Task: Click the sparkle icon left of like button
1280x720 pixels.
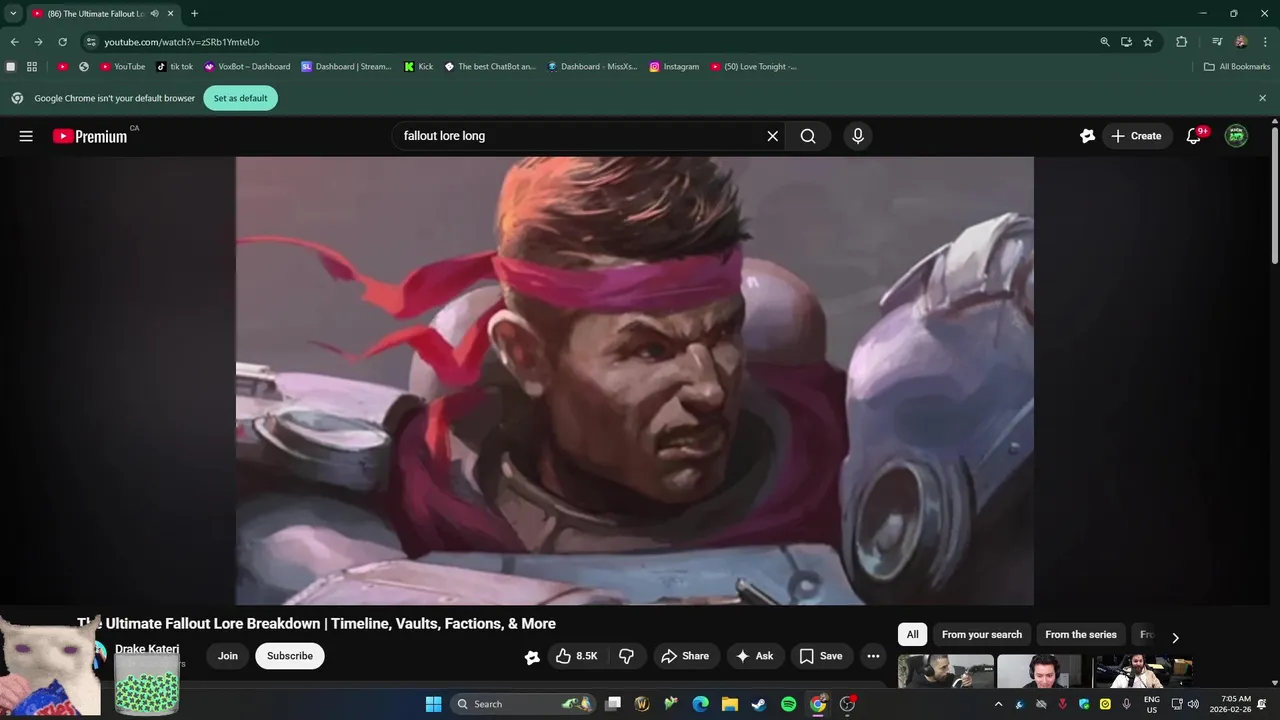Action: pyautogui.click(x=532, y=657)
